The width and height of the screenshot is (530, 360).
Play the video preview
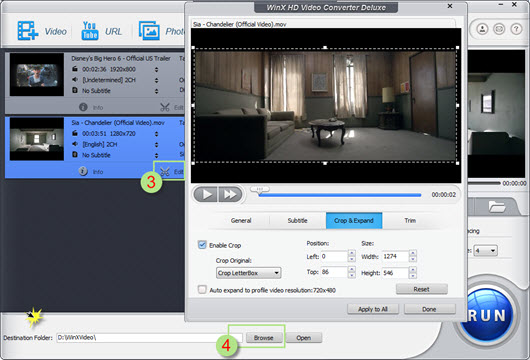click(205, 194)
